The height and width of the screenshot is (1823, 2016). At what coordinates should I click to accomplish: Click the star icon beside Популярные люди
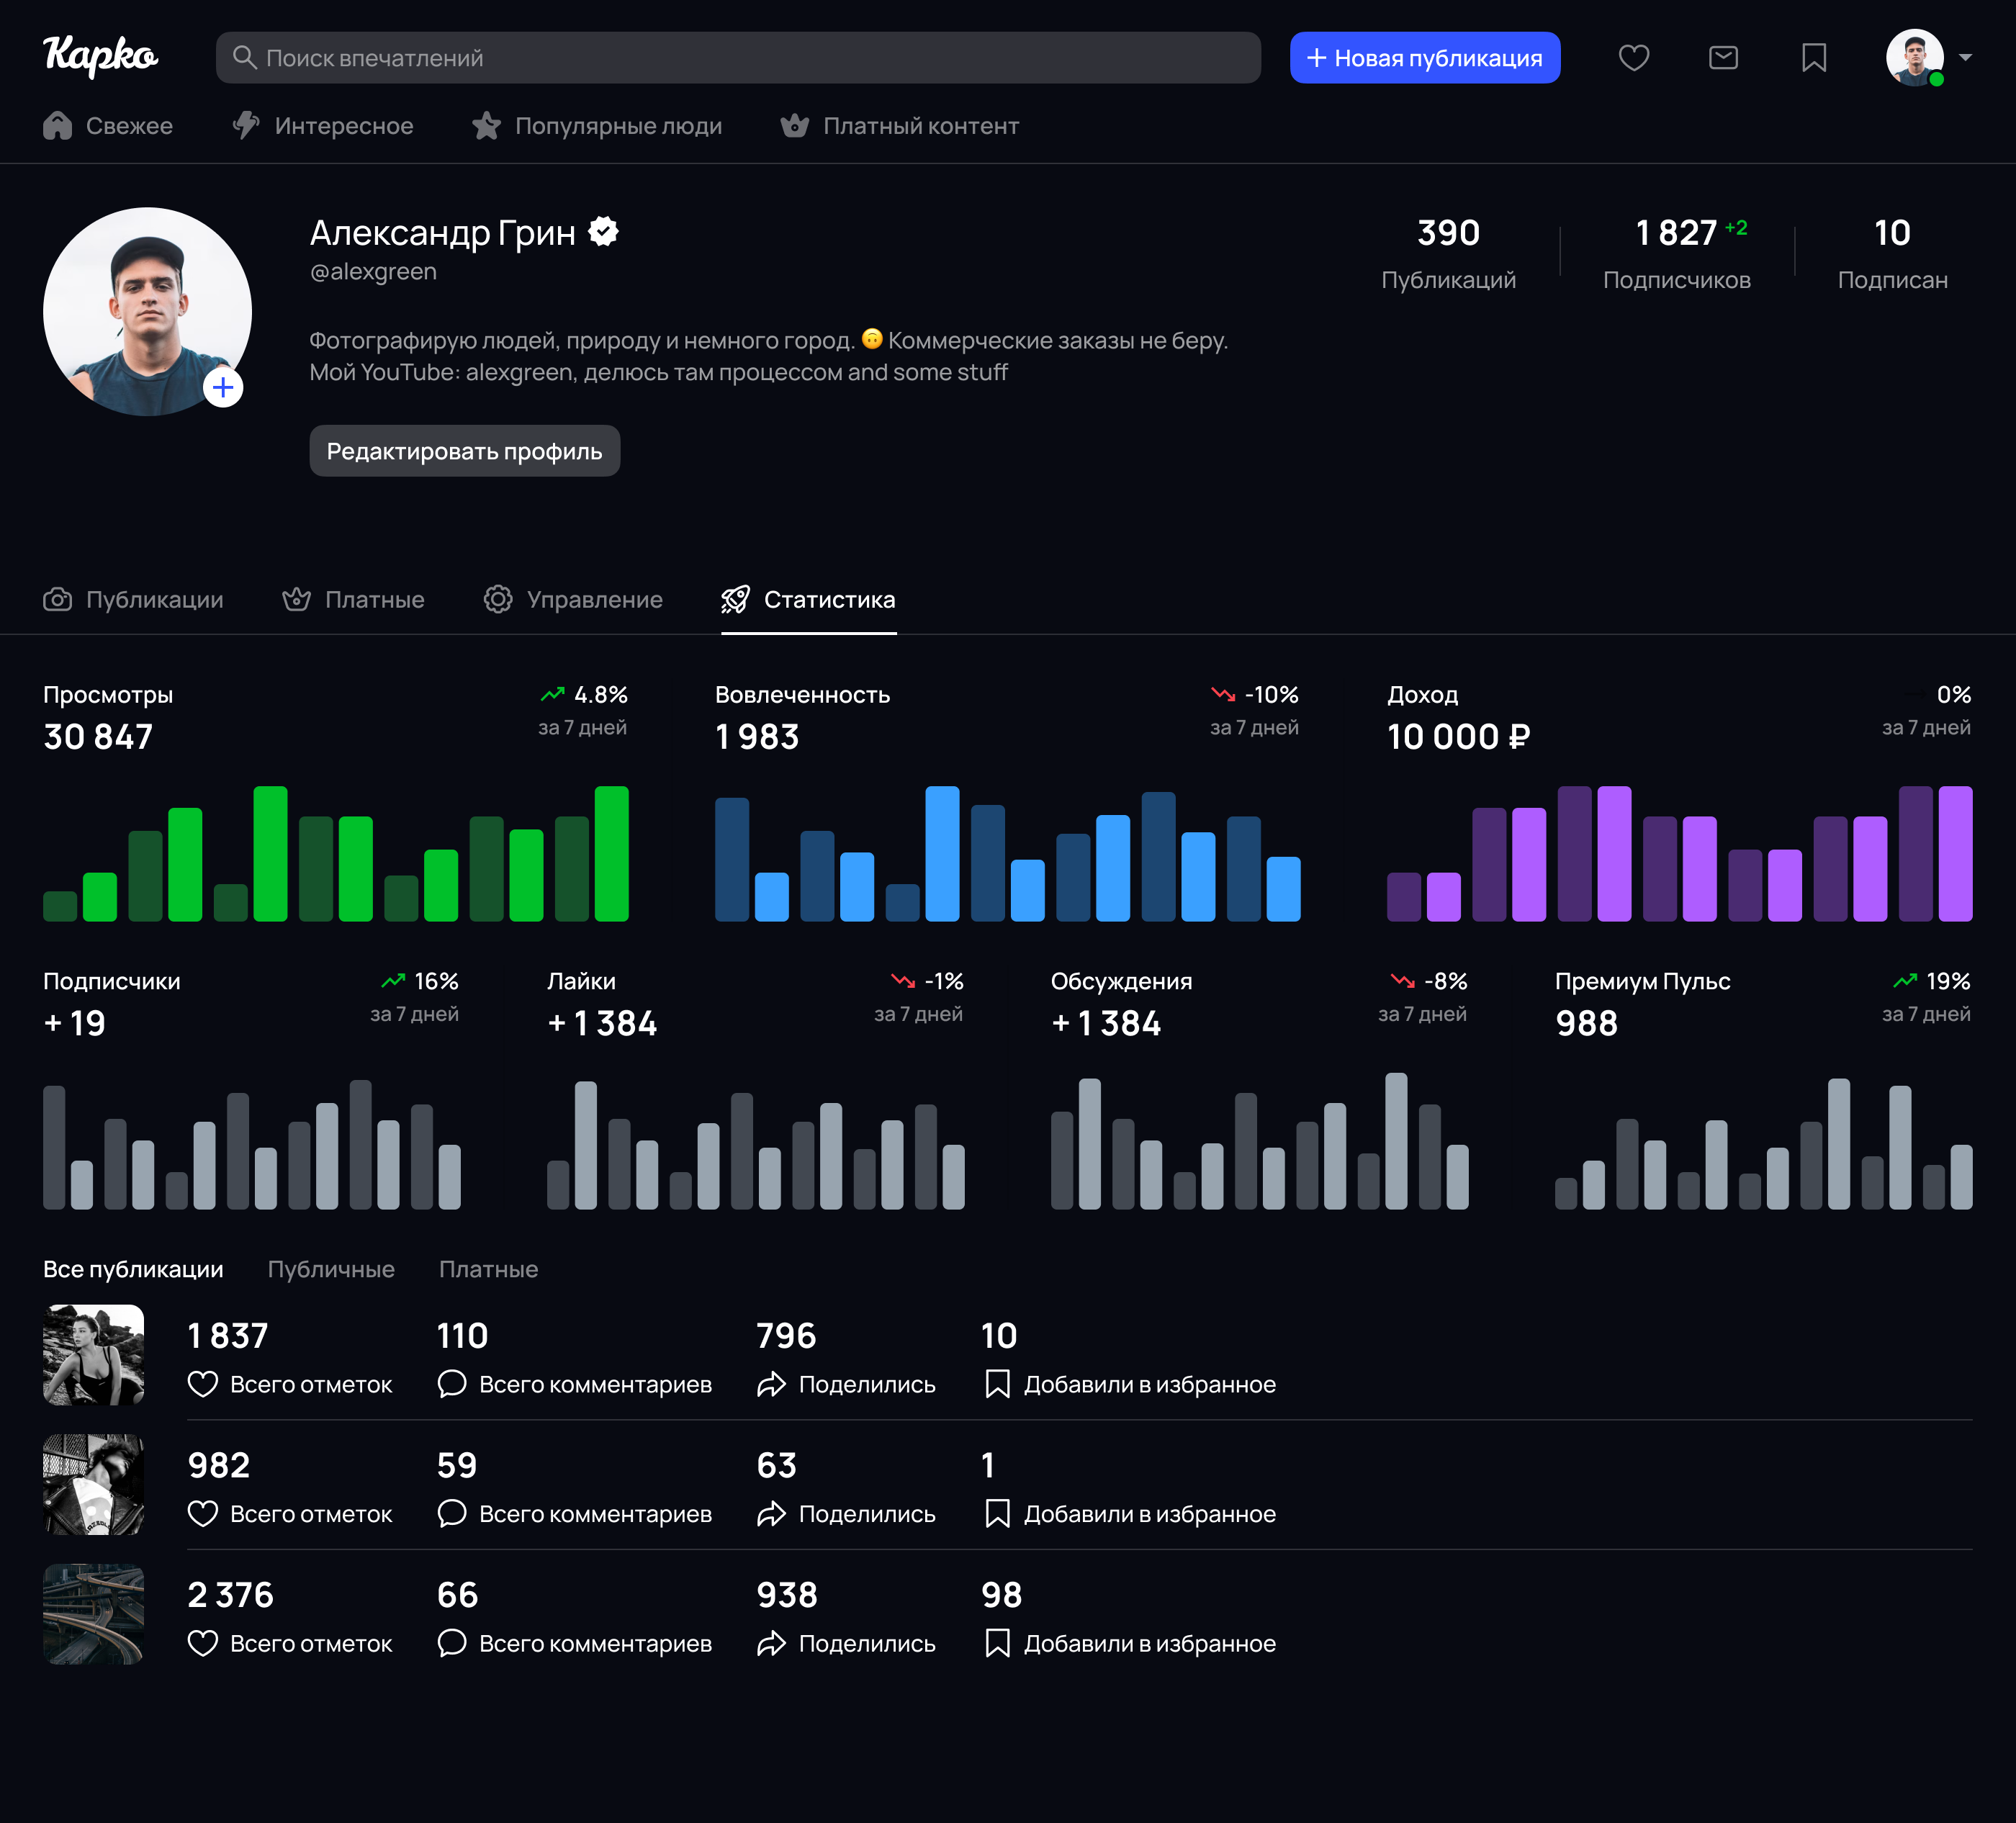(x=486, y=125)
